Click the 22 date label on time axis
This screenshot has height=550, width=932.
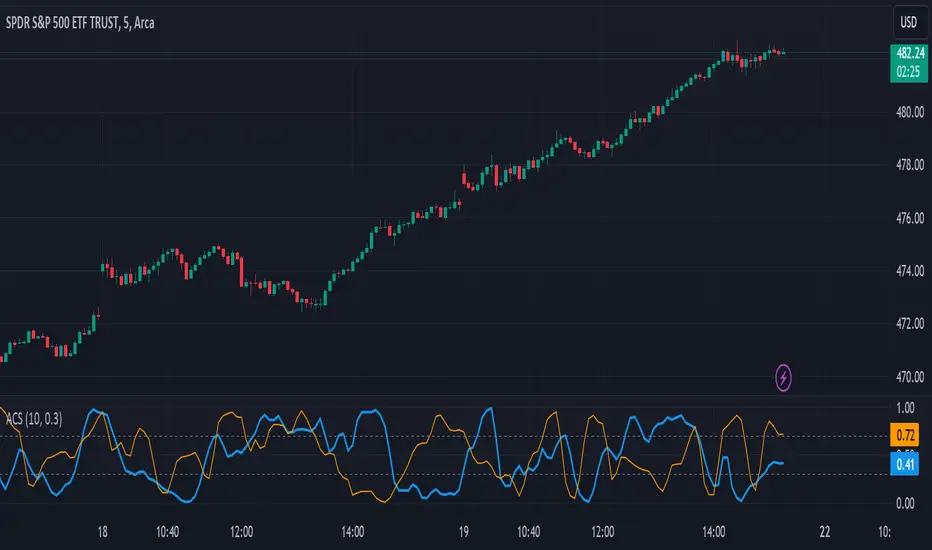tap(824, 532)
